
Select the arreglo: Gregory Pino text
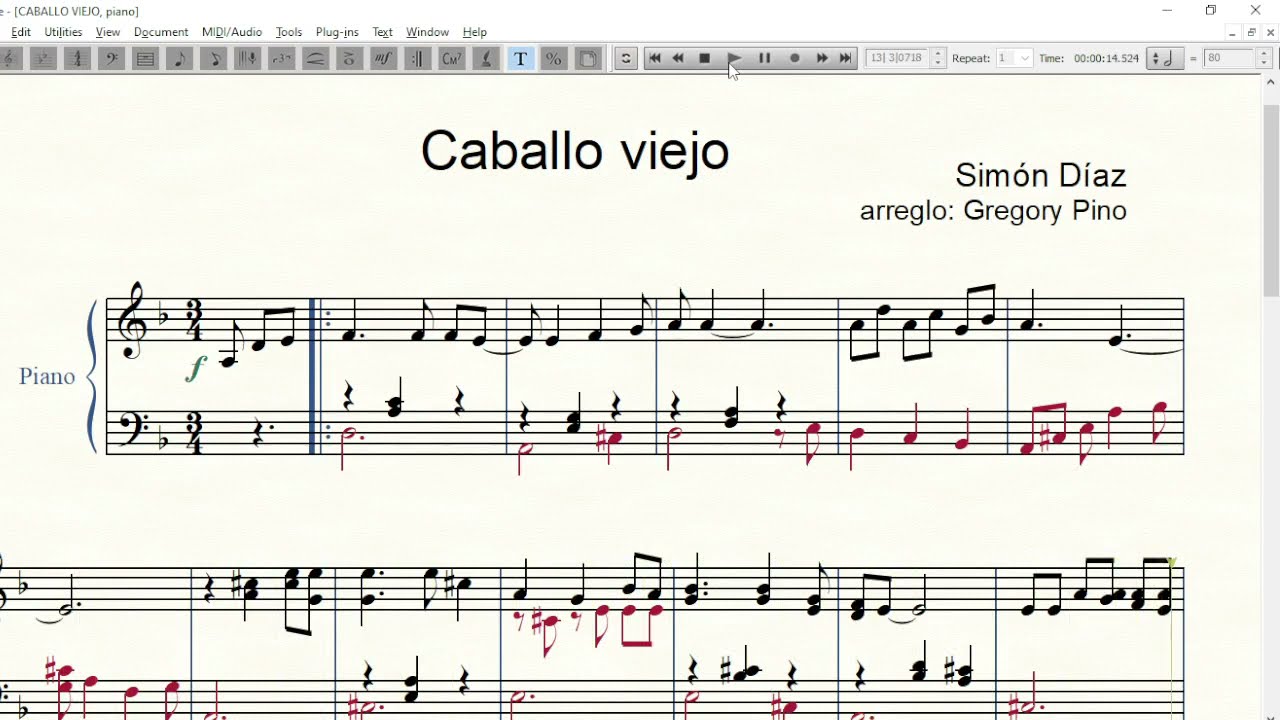coord(993,211)
